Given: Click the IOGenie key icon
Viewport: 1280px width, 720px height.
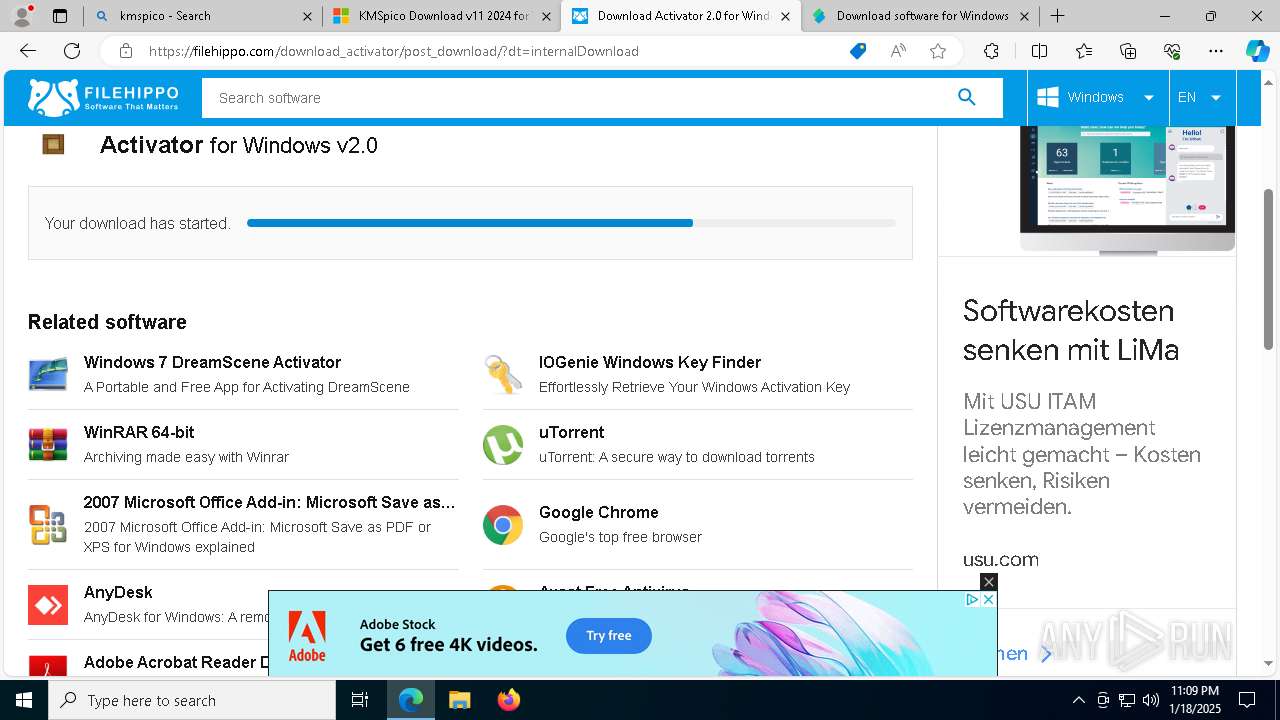Looking at the screenshot, I should [x=503, y=375].
